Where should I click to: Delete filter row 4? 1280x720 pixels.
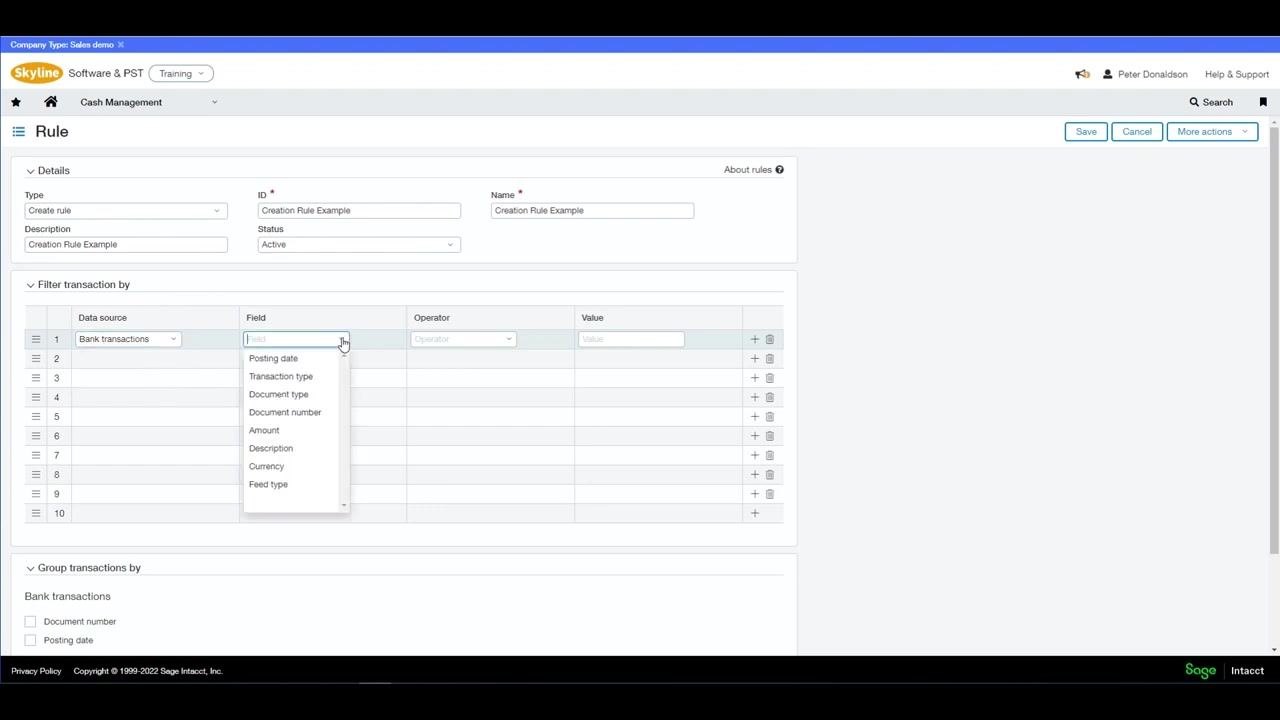click(770, 397)
